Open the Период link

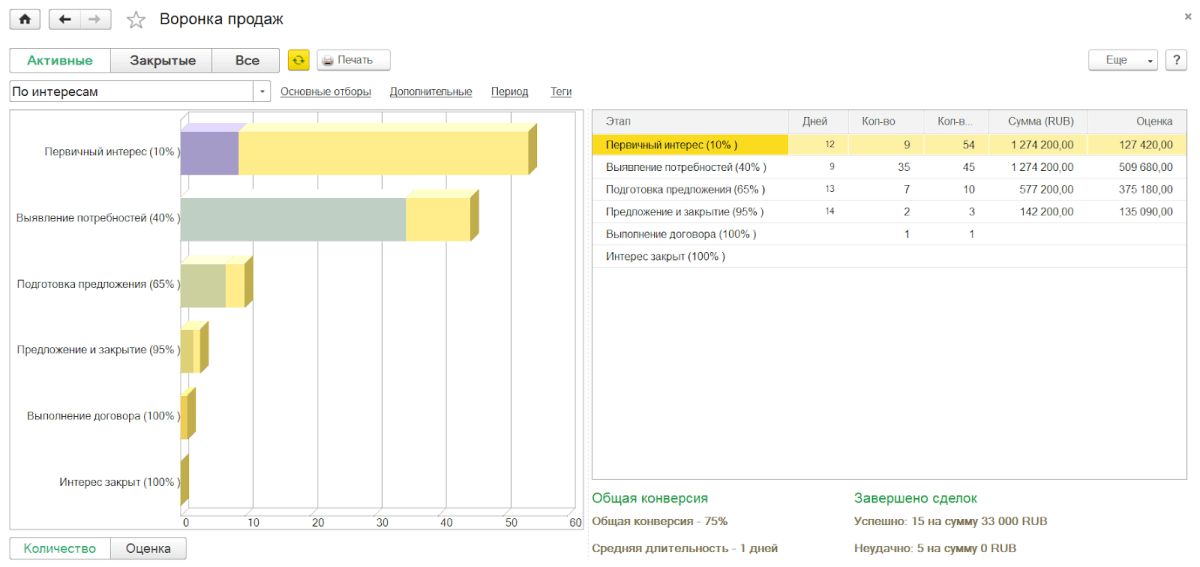[509, 92]
